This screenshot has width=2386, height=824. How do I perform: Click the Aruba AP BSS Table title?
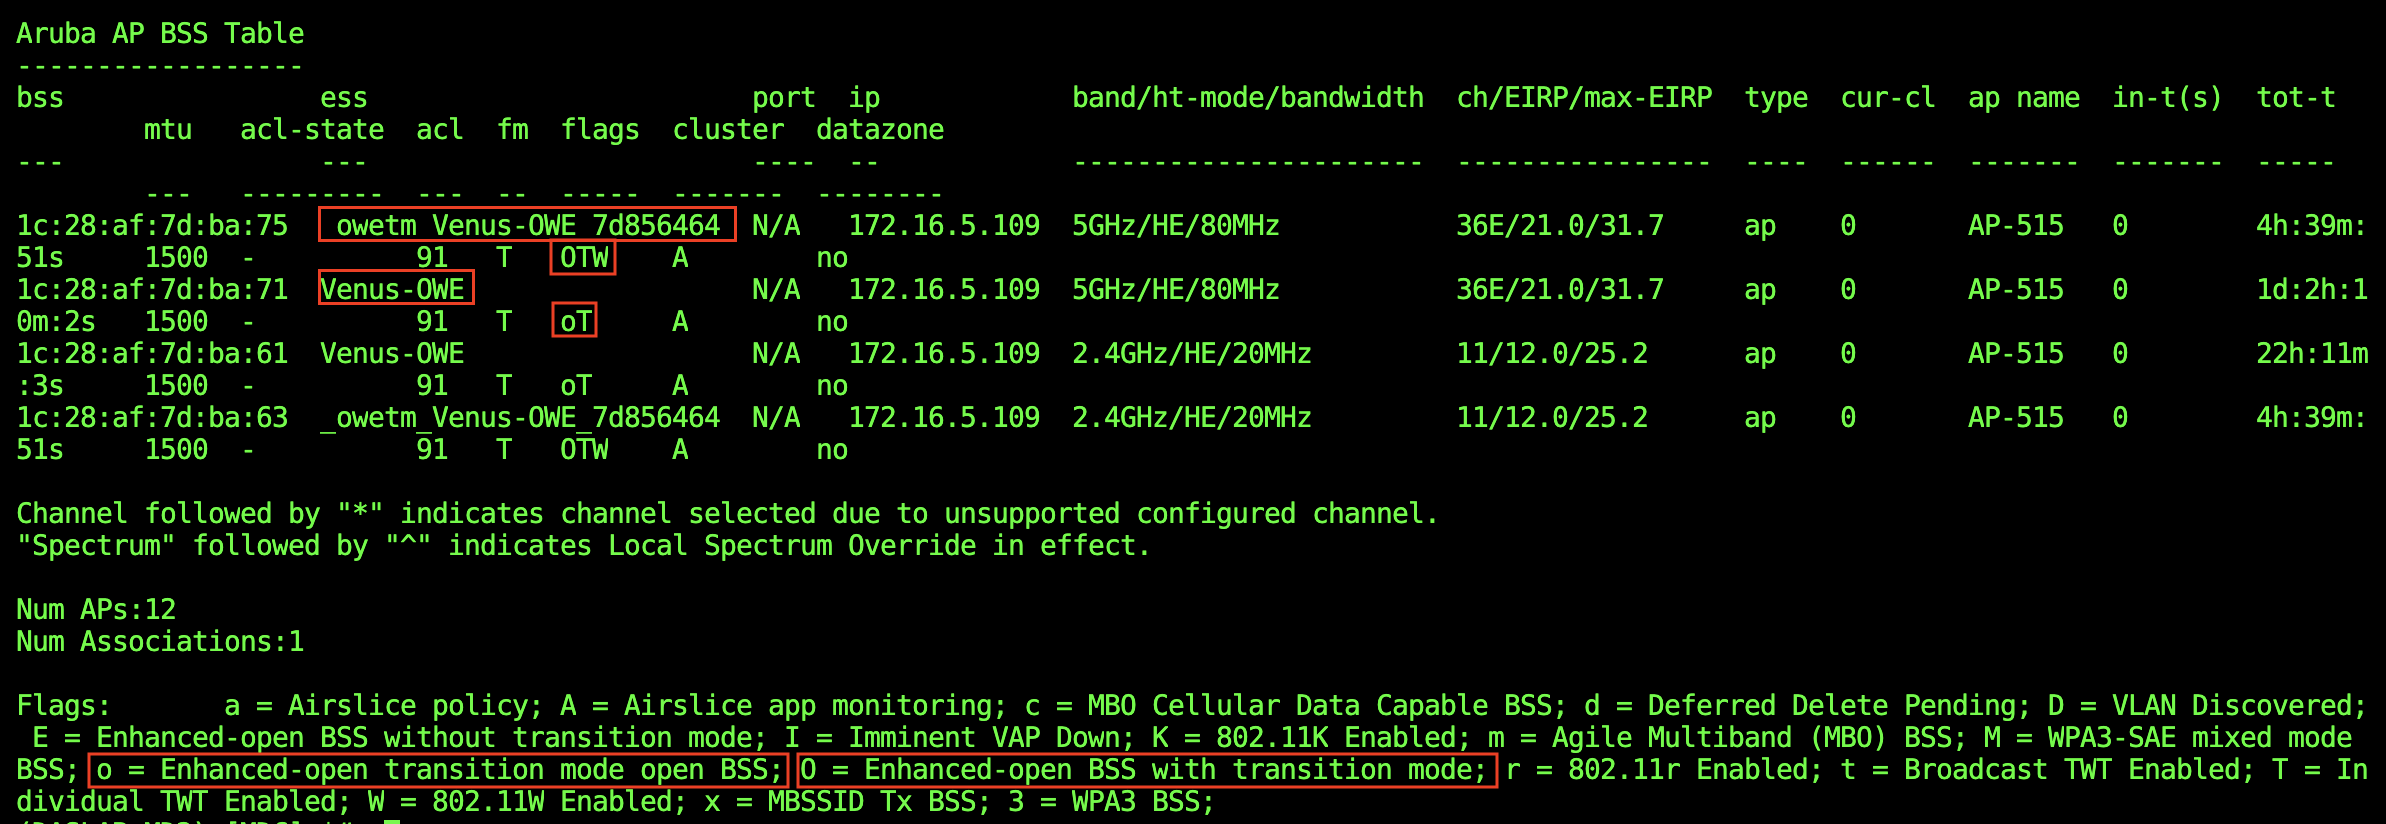pyautogui.click(x=160, y=34)
